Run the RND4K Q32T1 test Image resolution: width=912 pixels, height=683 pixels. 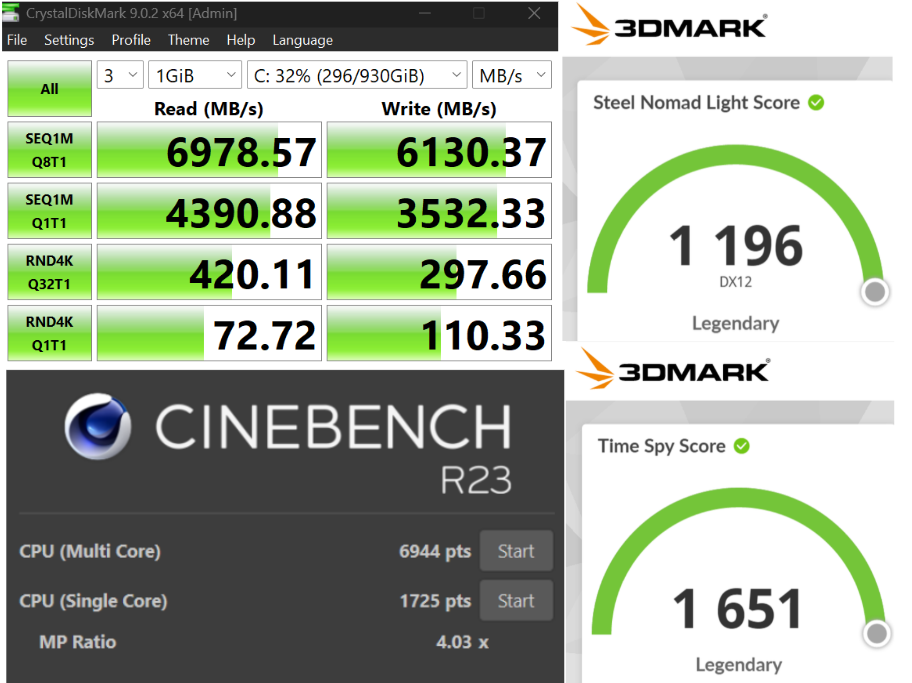pyautogui.click(x=49, y=272)
